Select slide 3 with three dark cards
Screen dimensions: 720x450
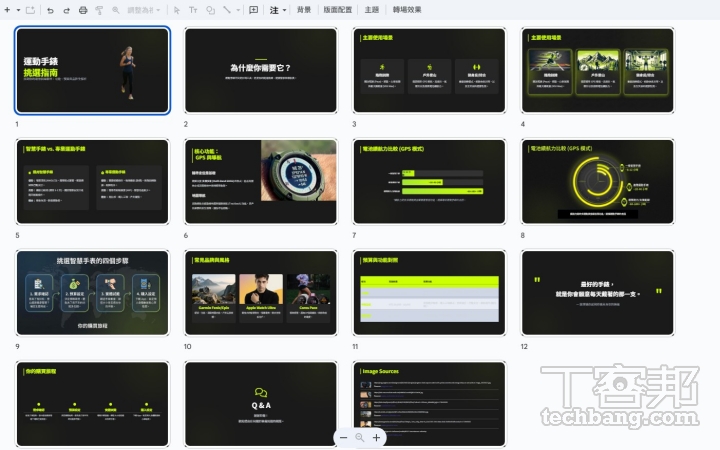coord(429,70)
